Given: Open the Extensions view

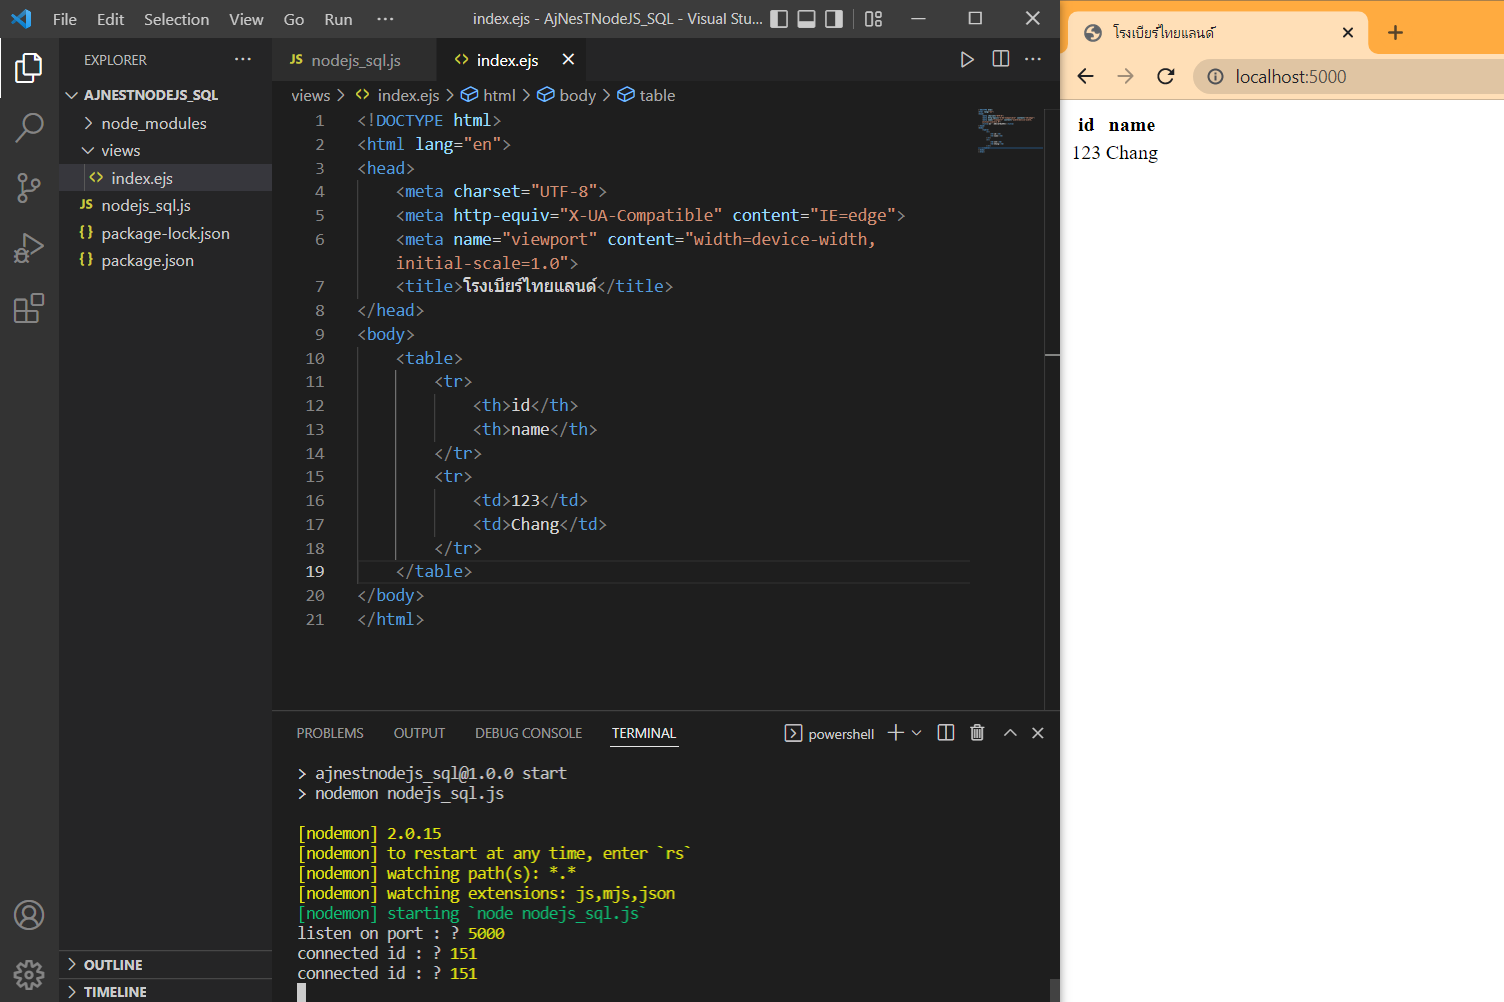Looking at the screenshot, I should 29,308.
